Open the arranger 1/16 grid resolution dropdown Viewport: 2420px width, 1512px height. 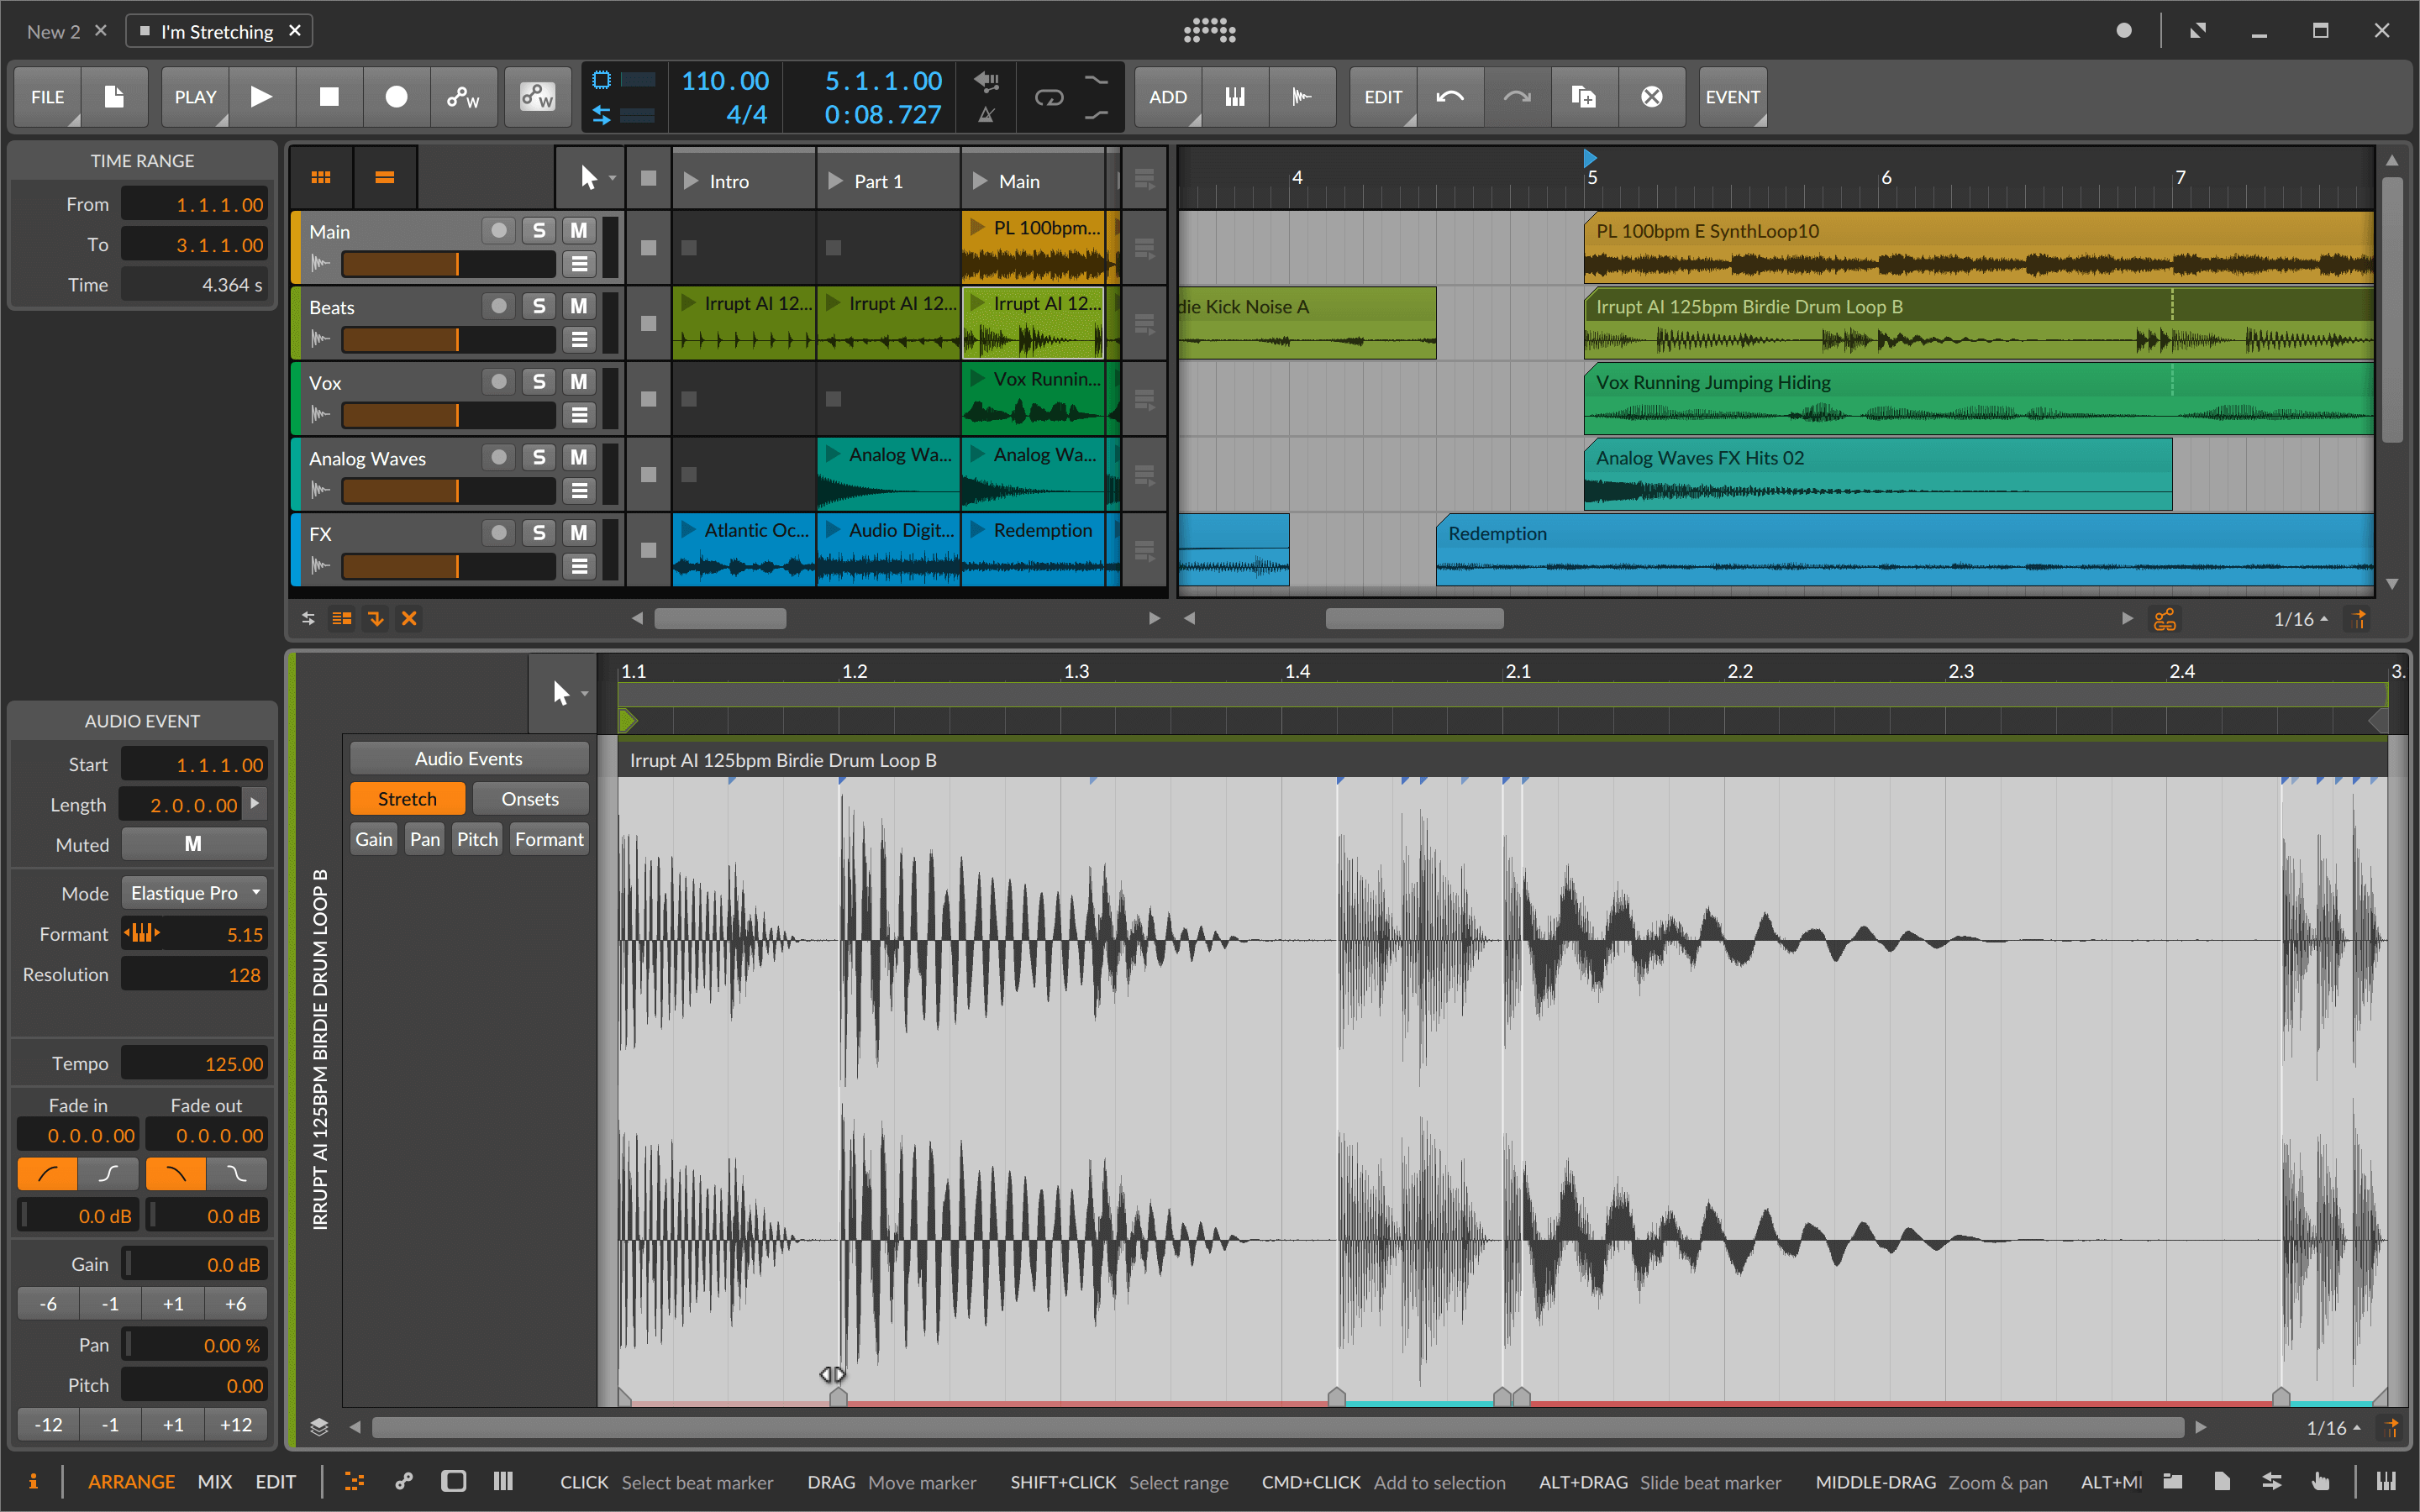[2301, 619]
